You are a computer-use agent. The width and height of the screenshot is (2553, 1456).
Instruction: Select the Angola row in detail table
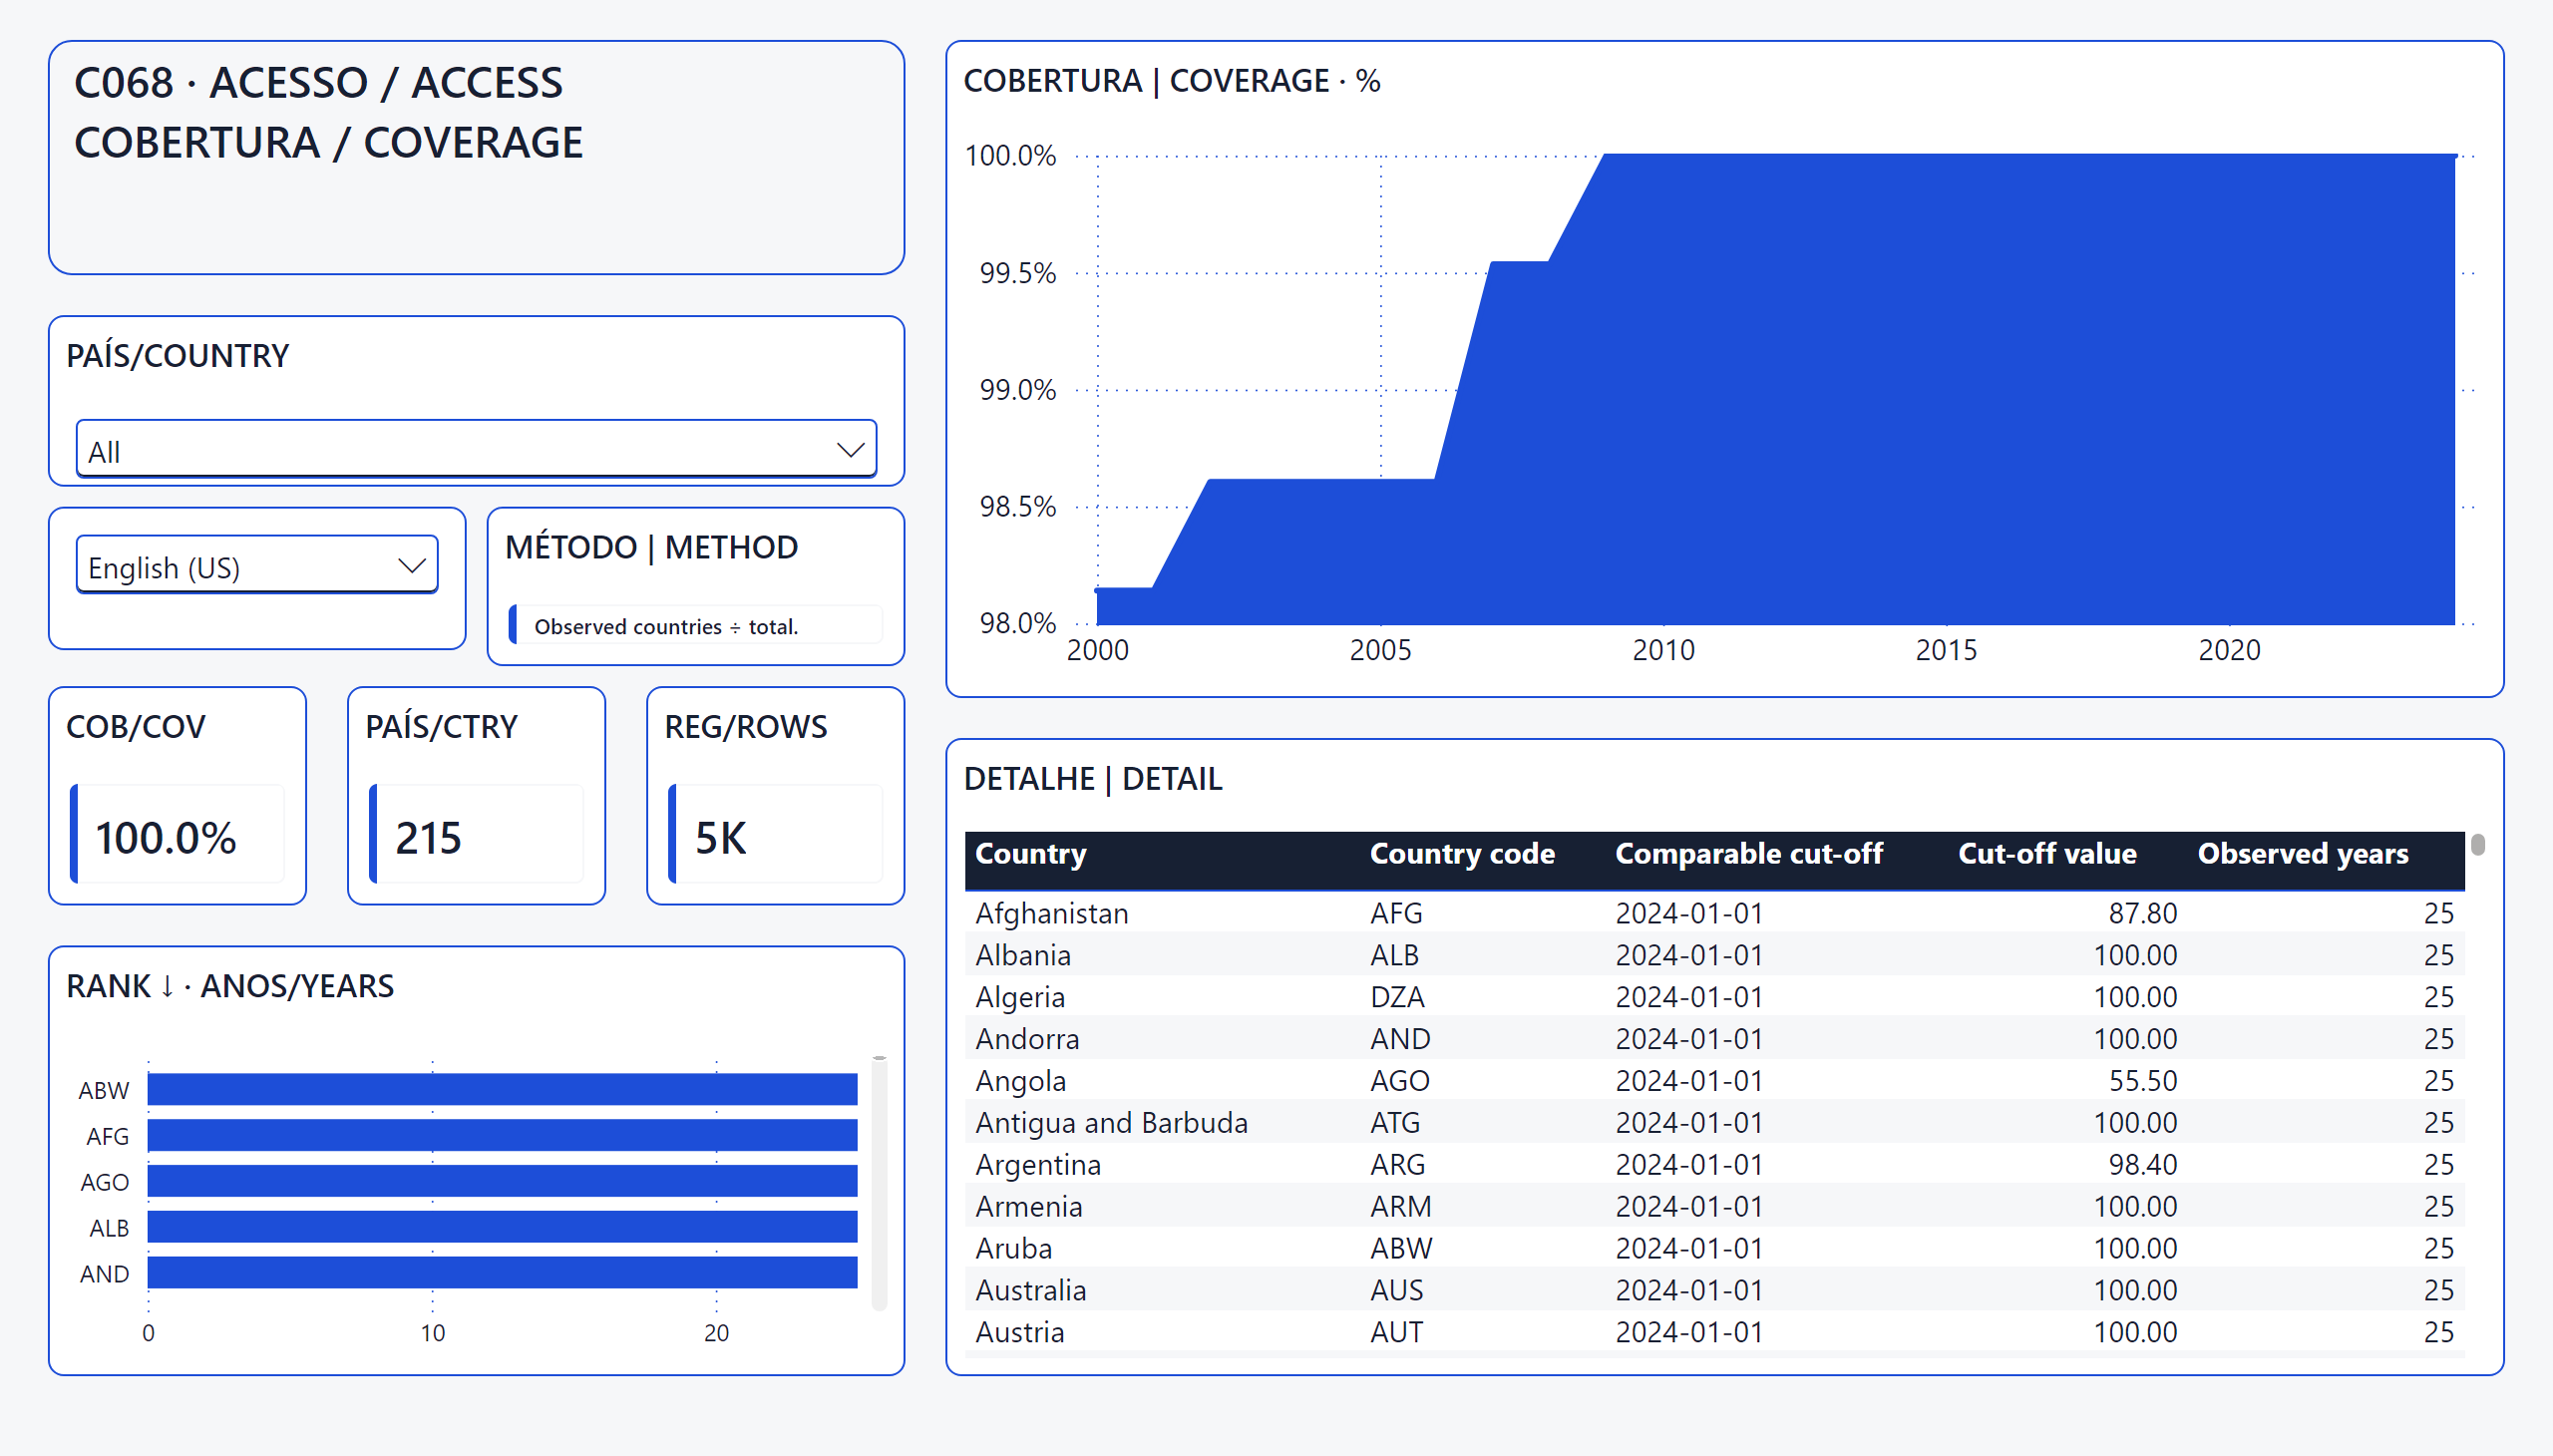point(1714,1081)
